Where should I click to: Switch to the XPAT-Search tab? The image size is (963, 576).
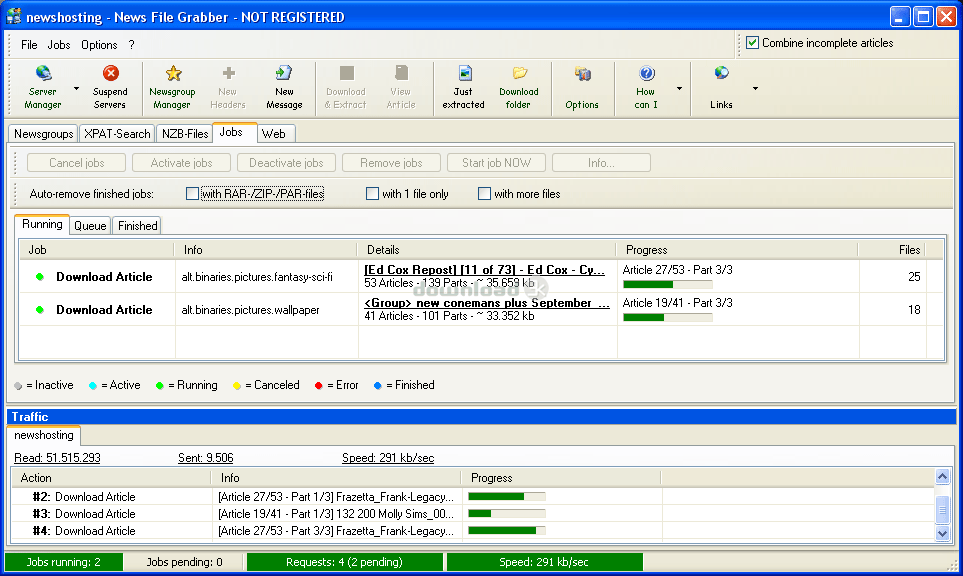[x=117, y=134]
